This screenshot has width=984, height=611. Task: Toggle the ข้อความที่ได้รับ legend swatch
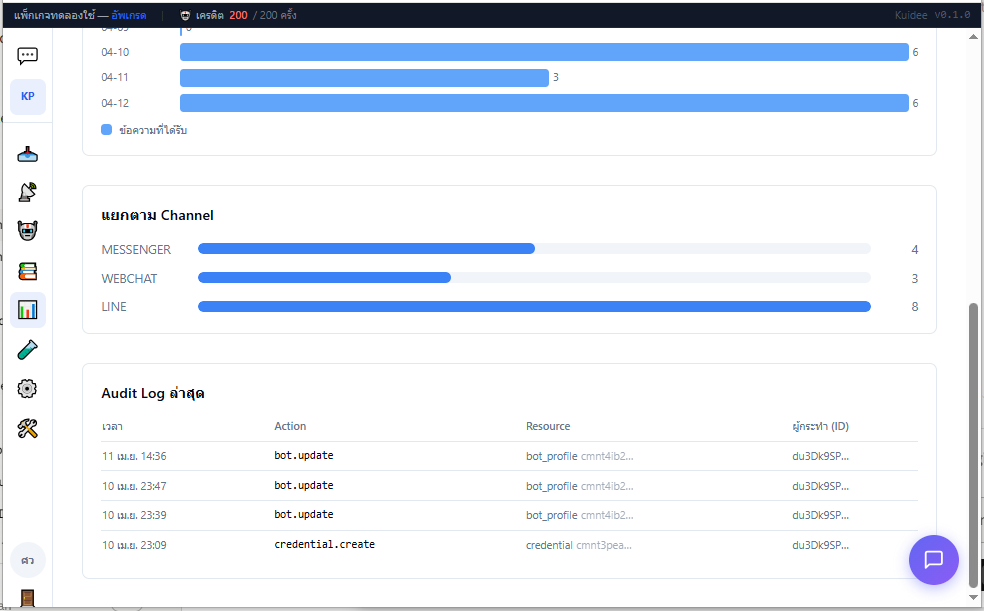pyautogui.click(x=107, y=130)
